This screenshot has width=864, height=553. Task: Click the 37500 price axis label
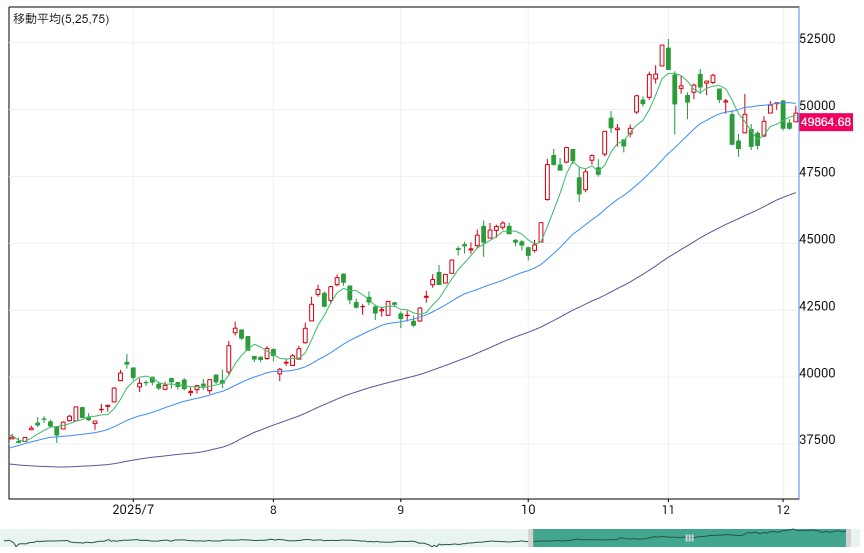tap(817, 440)
